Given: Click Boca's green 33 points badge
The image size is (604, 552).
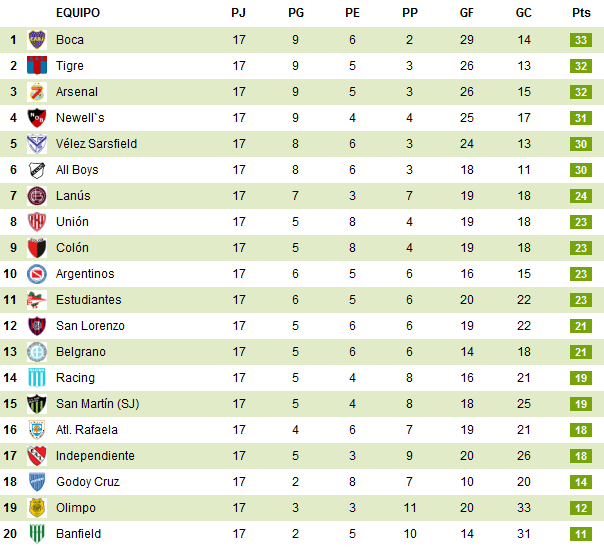Looking at the screenshot, I should tap(581, 40).
